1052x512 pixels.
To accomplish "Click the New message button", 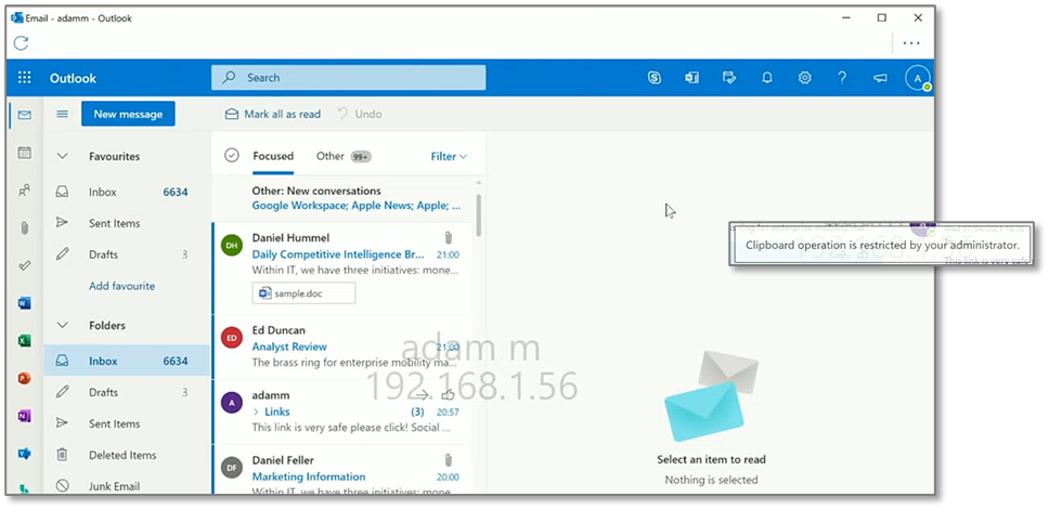I will click(128, 114).
